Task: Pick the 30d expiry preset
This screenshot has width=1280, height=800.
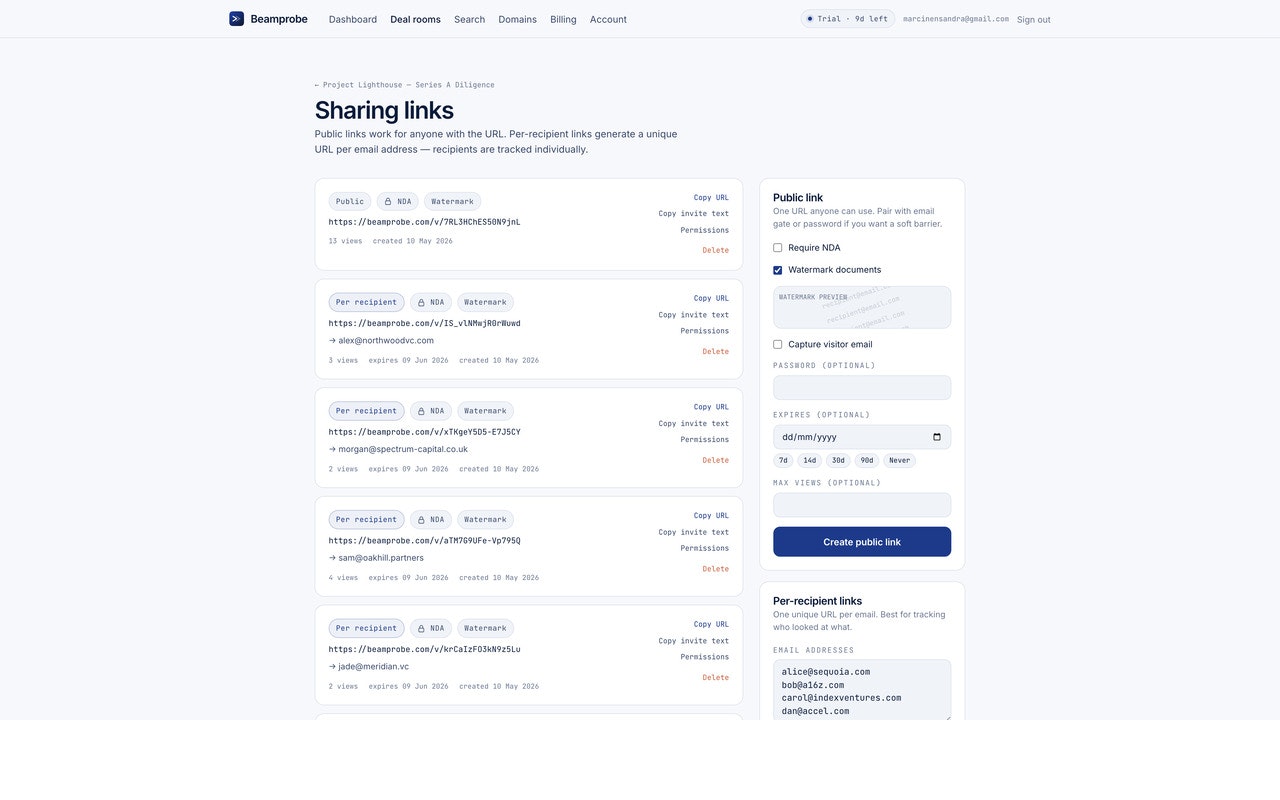Action: pos(838,461)
